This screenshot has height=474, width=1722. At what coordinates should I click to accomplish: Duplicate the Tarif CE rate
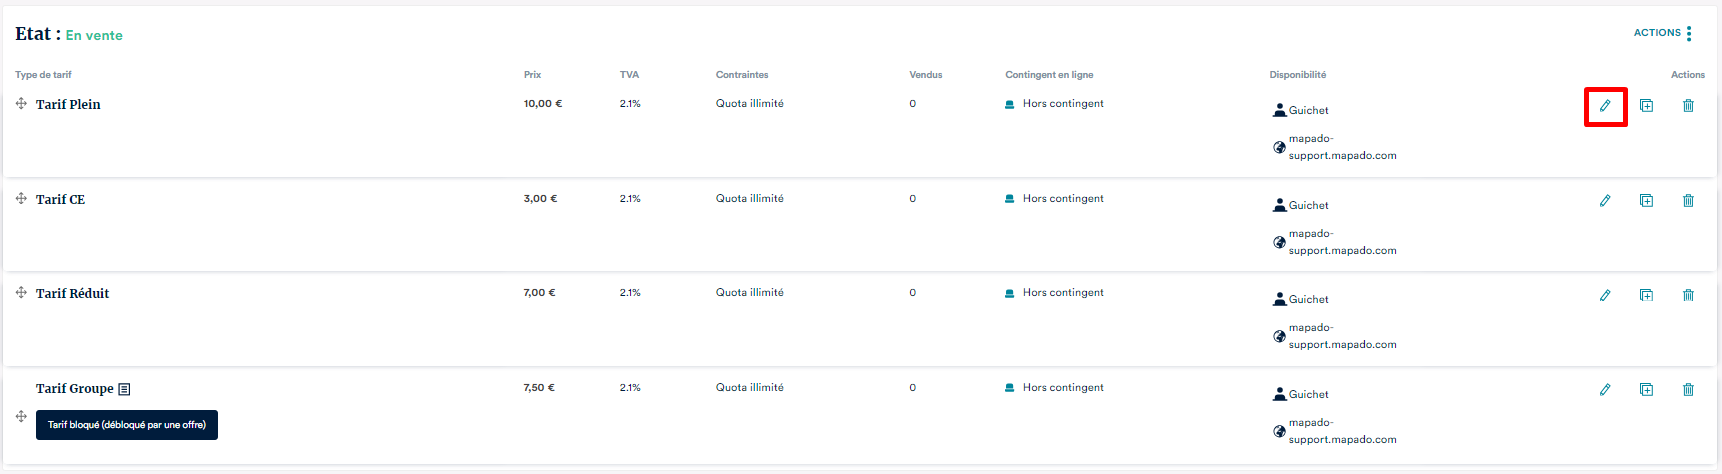1646,201
